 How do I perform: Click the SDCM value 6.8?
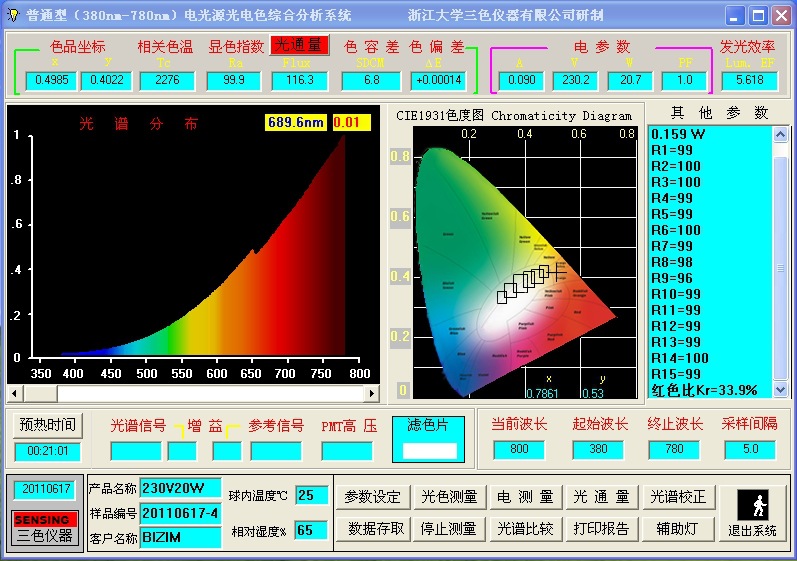coord(371,80)
